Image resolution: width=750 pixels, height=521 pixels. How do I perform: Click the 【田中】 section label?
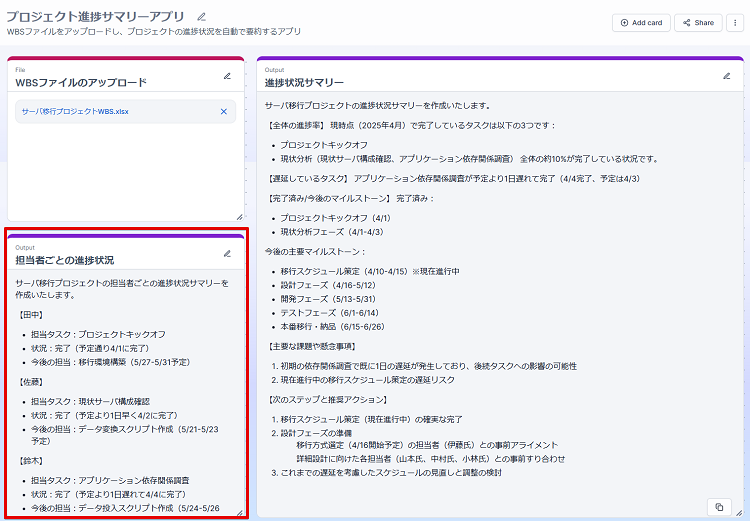(x=31, y=315)
